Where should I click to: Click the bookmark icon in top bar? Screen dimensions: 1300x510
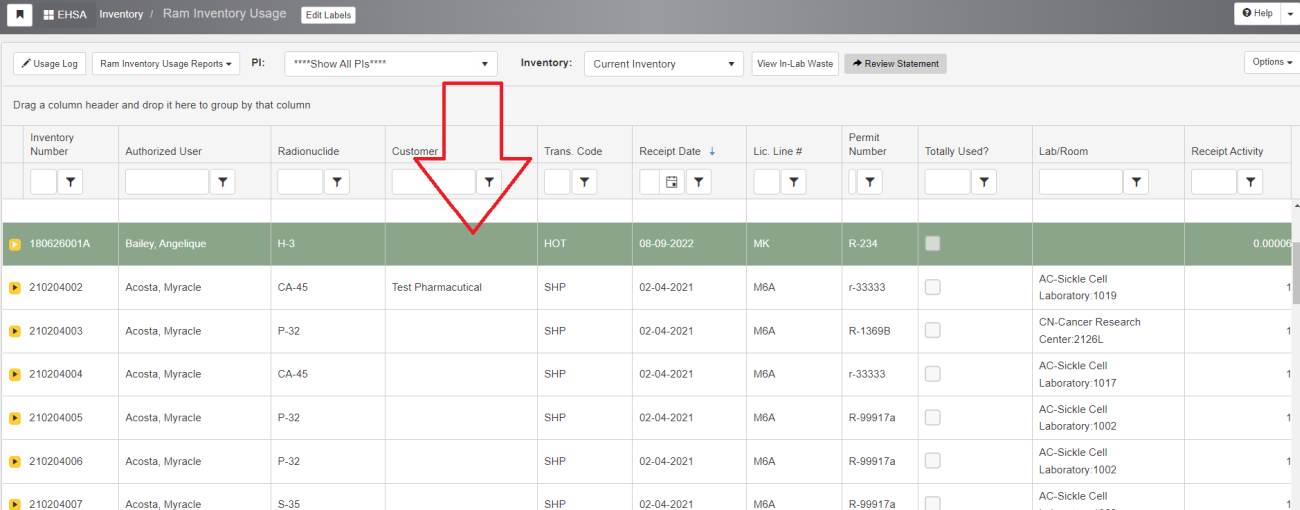pos(20,14)
